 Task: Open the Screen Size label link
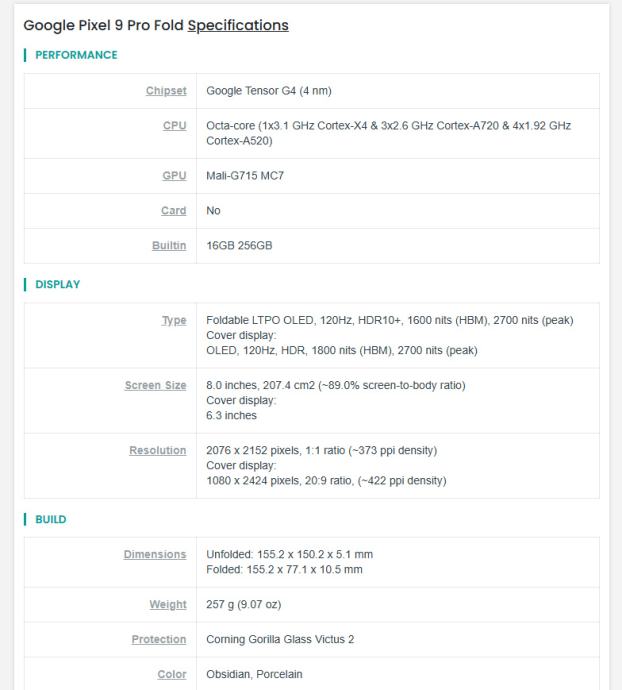coord(155,385)
